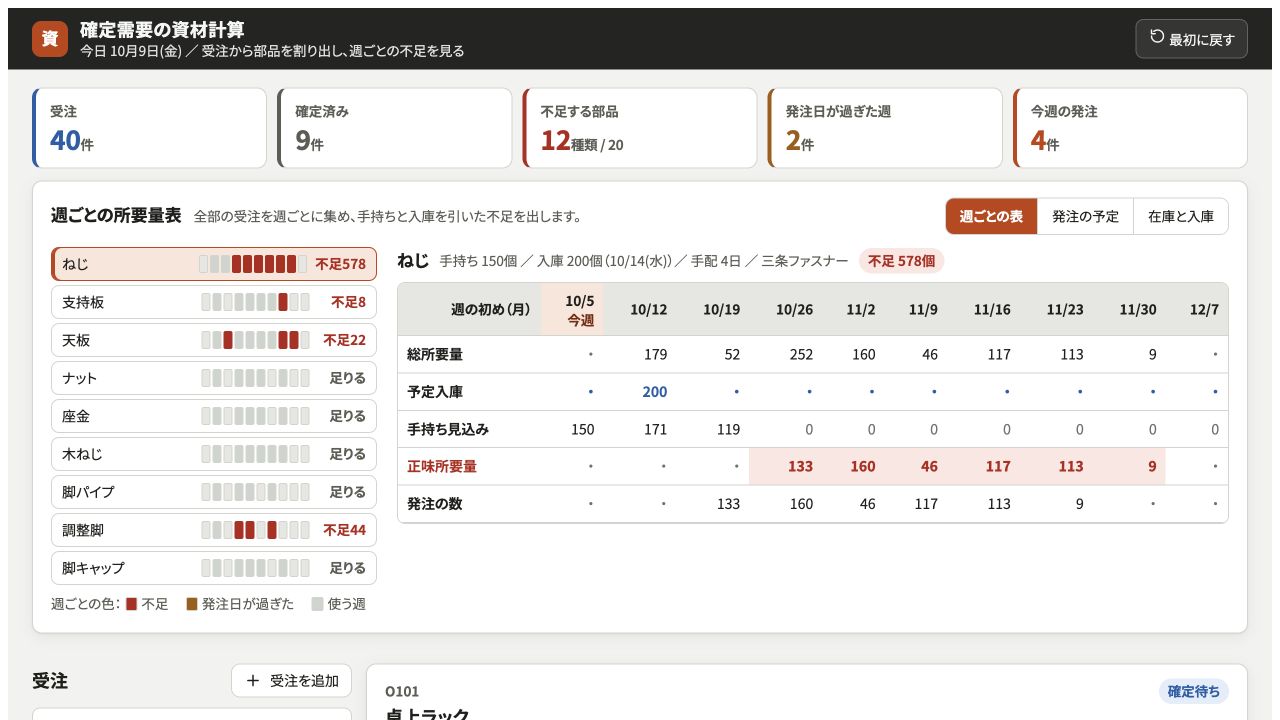This screenshot has height=720, width=1280.
Task: Click the 最初に戻す reset button
Action: coord(1191,39)
